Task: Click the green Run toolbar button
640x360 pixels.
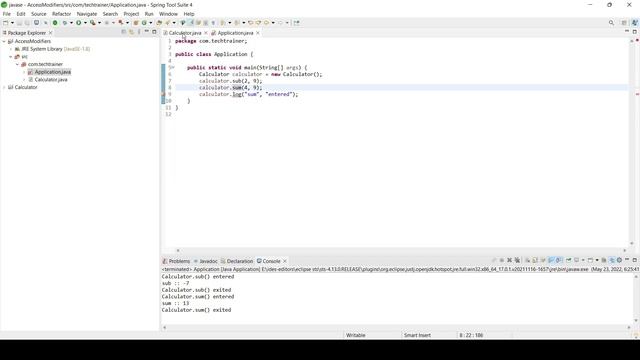Action: click(x=78, y=22)
